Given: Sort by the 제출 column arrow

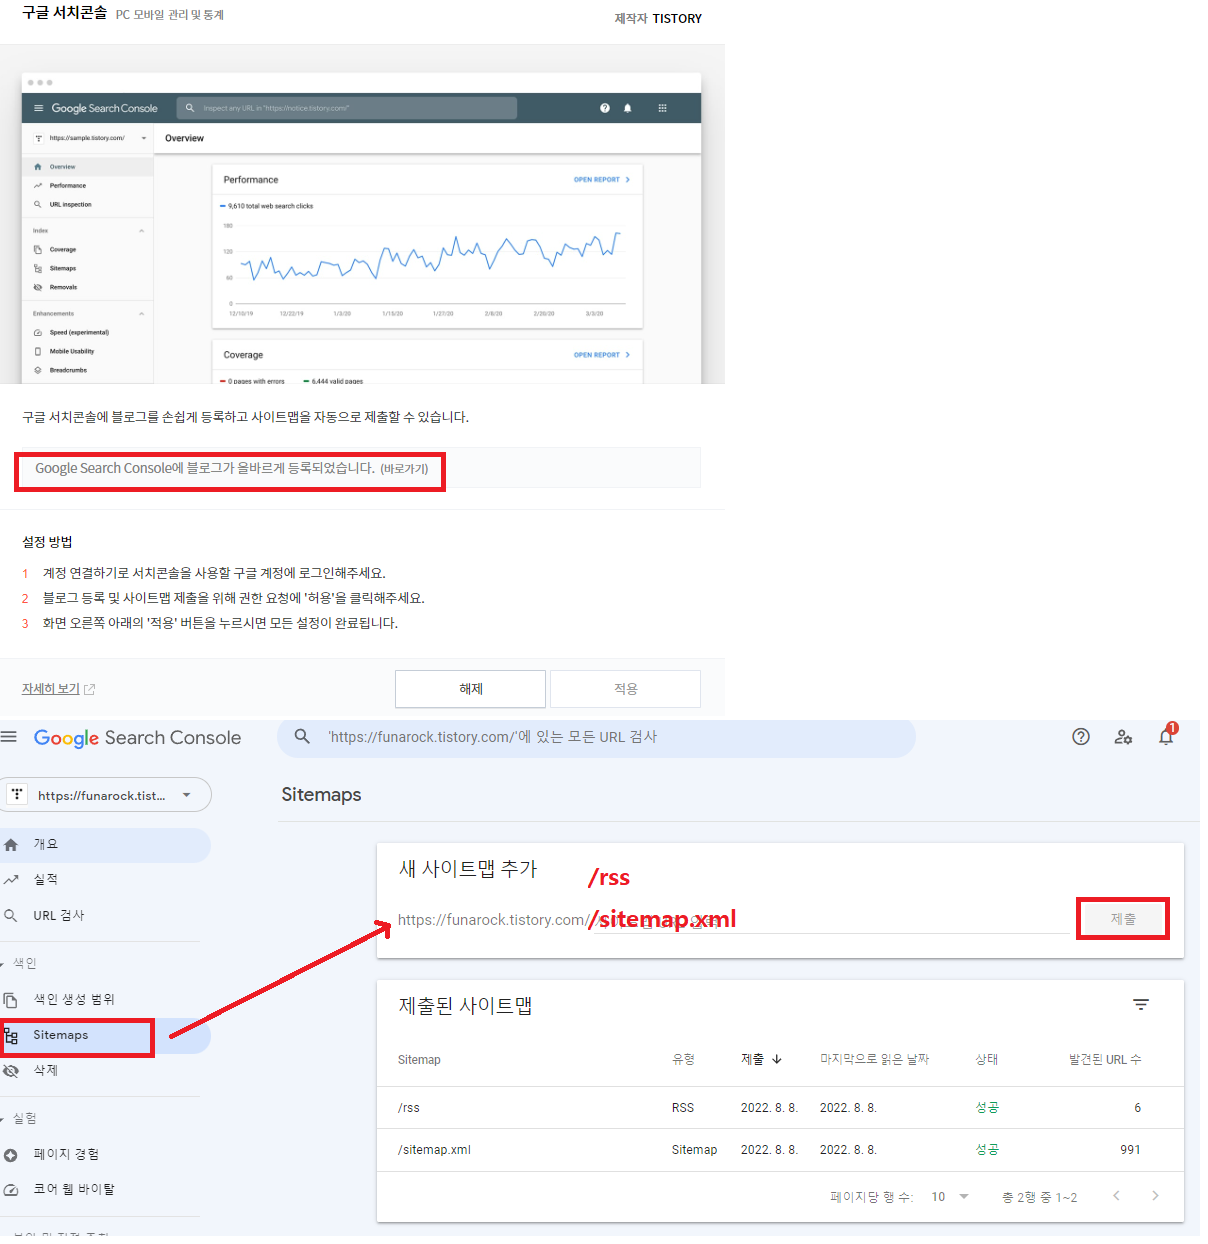Looking at the screenshot, I should (777, 1059).
